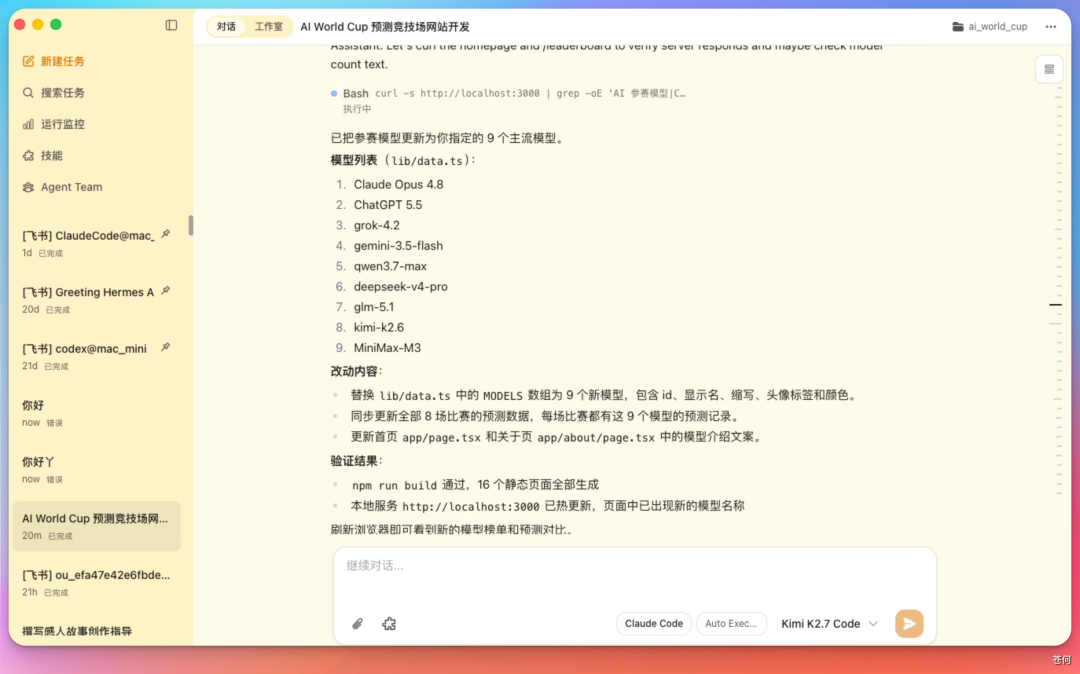Open the [飞书] ClaudeCode@mac_ task
Screen dimensions: 1080x674
[x=96, y=243]
